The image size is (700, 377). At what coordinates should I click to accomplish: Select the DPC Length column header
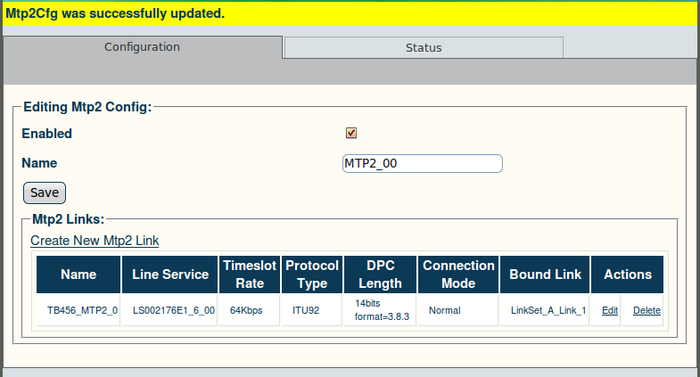(x=380, y=274)
